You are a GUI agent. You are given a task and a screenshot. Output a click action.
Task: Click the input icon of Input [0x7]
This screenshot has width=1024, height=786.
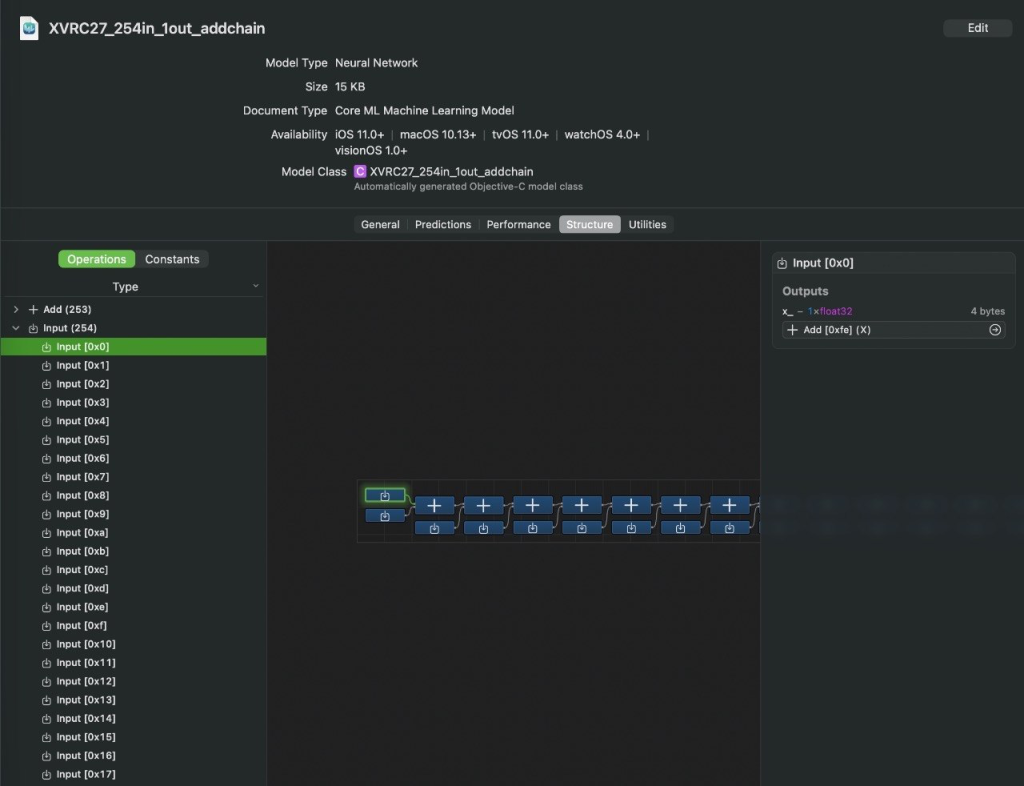tap(46, 477)
